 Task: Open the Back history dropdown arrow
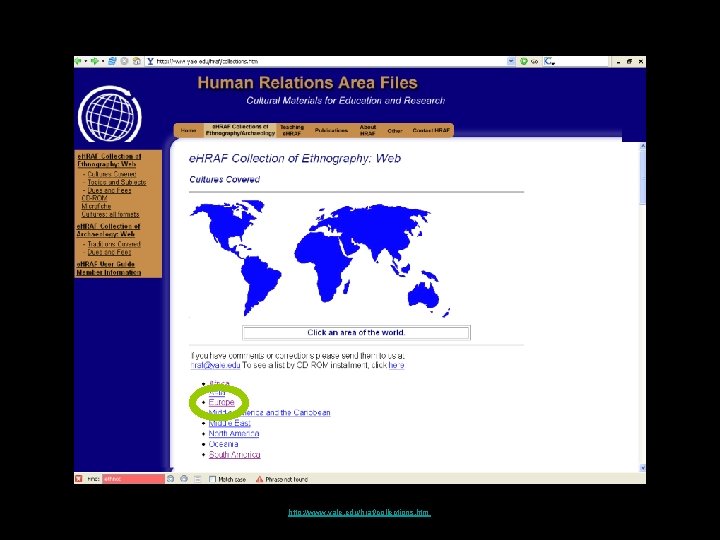(85, 61)
